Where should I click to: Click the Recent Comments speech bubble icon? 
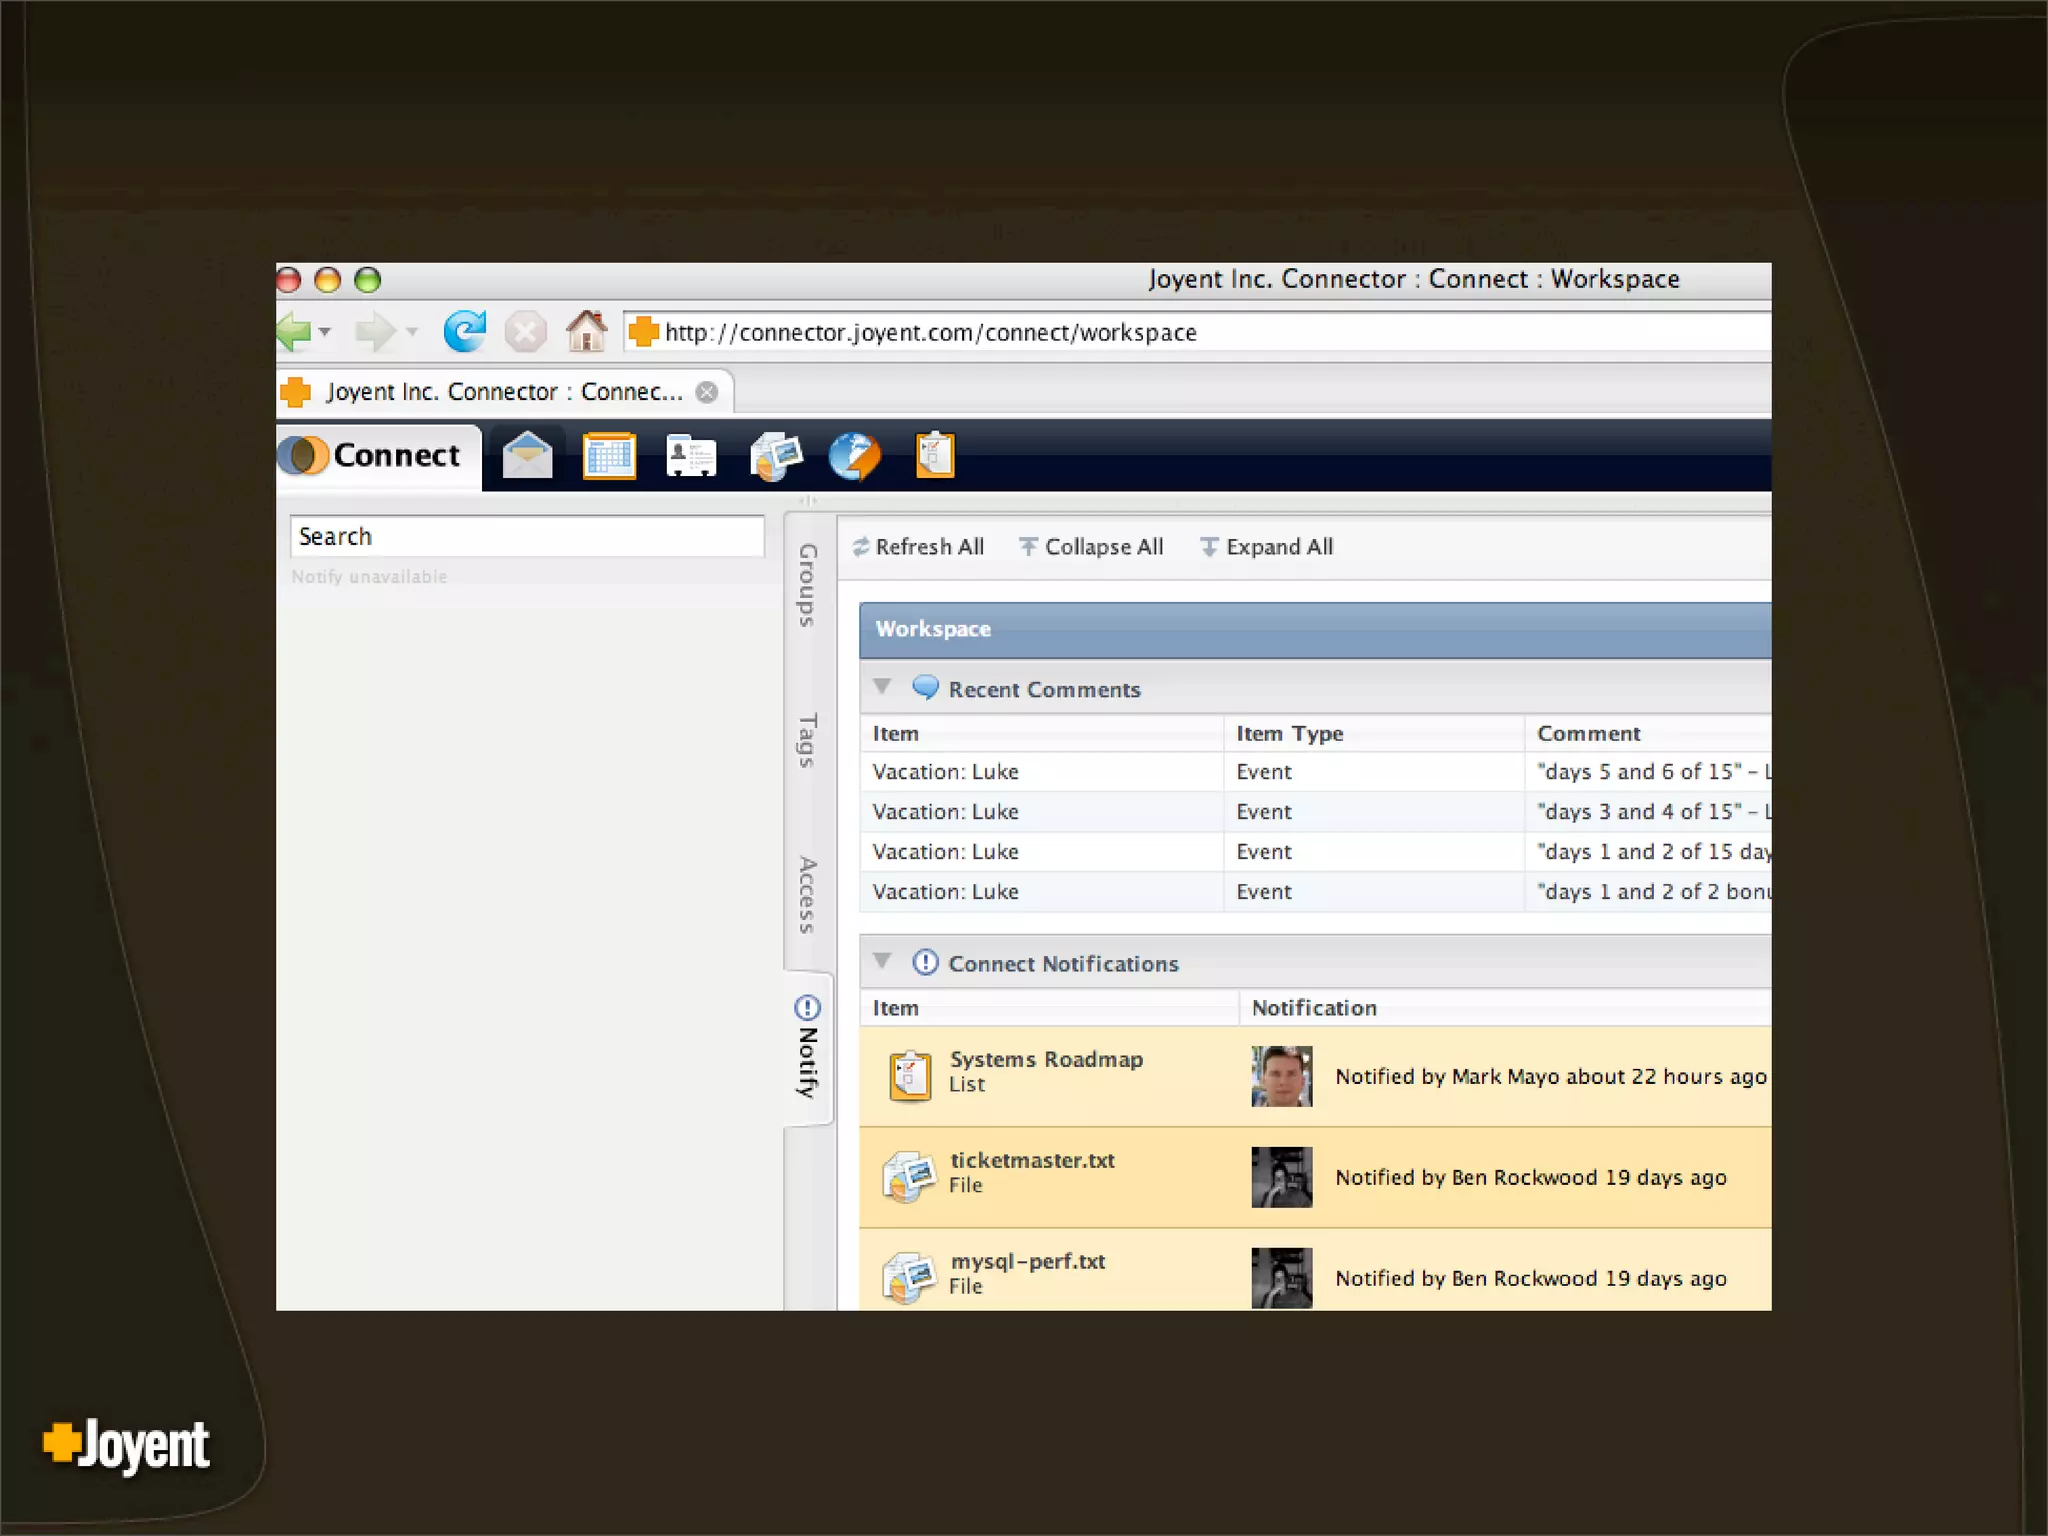(x=926, y=688)
